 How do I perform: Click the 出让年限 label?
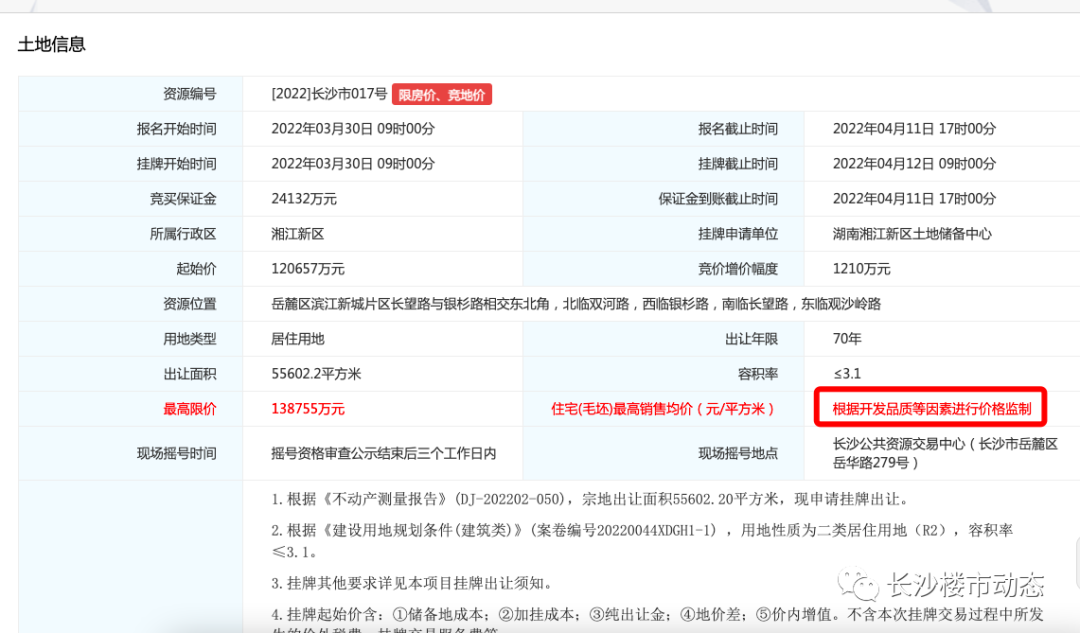tap(751, 339)
